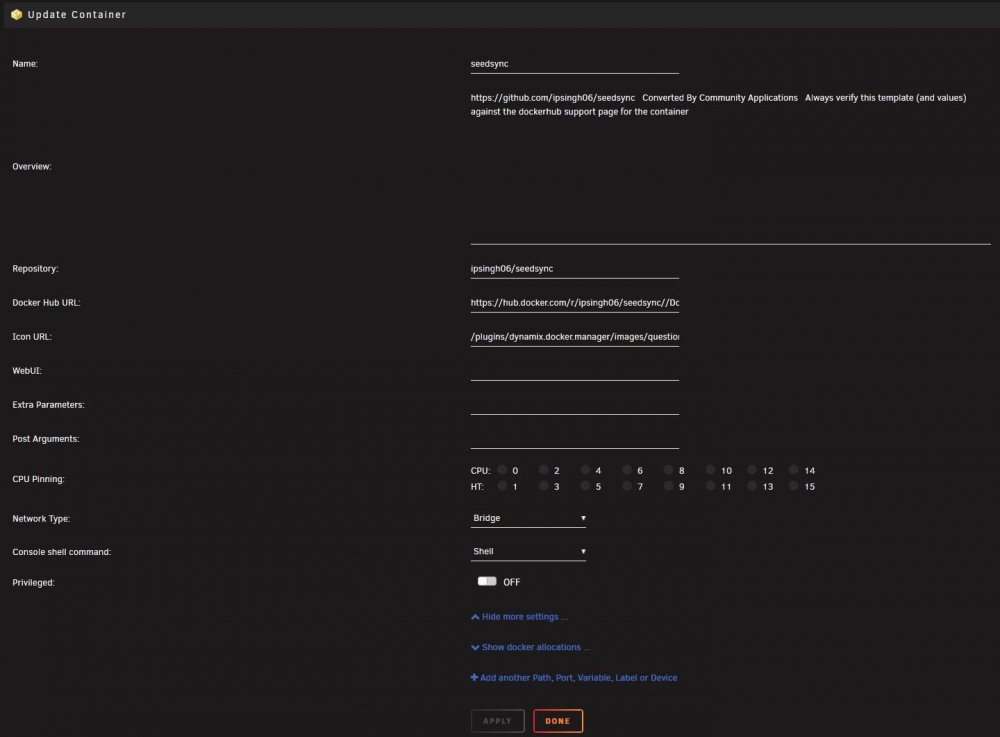Click the "Network Type:" label
This screenshot has height=737, width=1000.
(41, 518)
